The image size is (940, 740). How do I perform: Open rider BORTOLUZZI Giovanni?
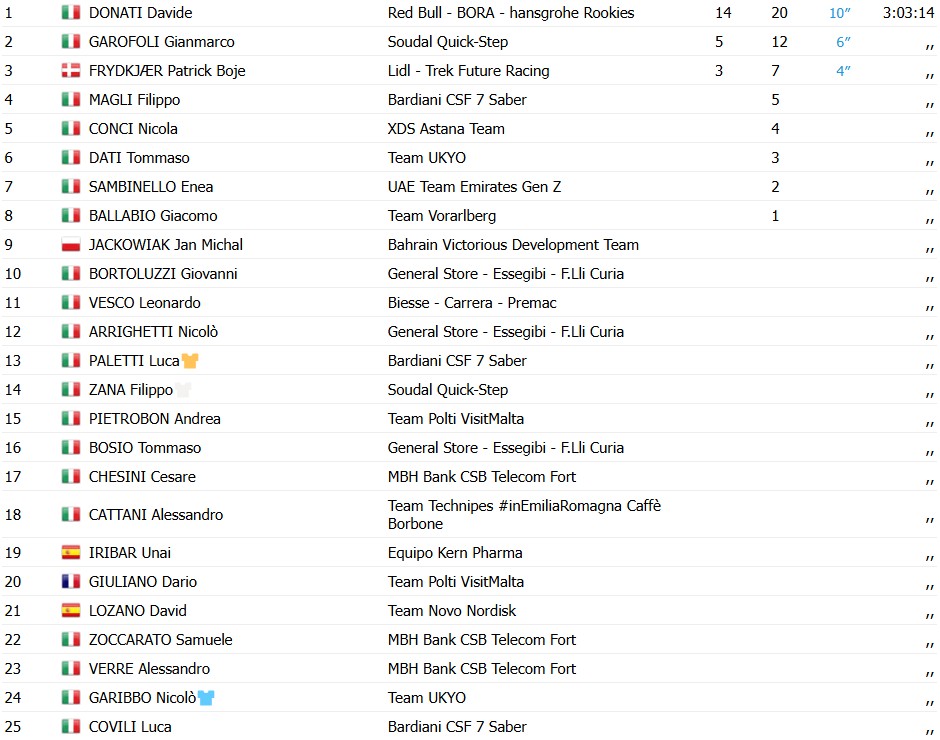pos(163,273)
